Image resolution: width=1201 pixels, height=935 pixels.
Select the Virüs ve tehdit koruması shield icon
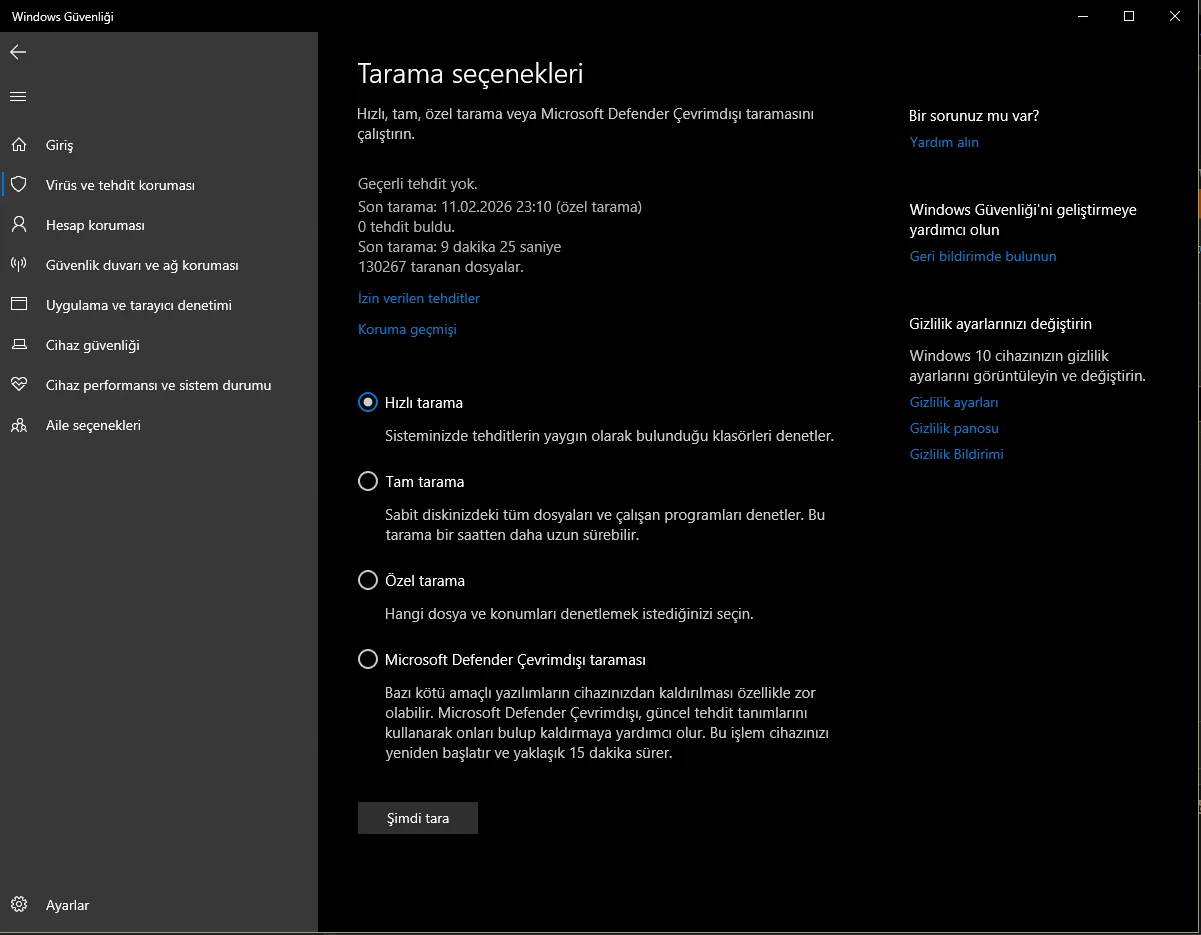click(x=18, y=185)
